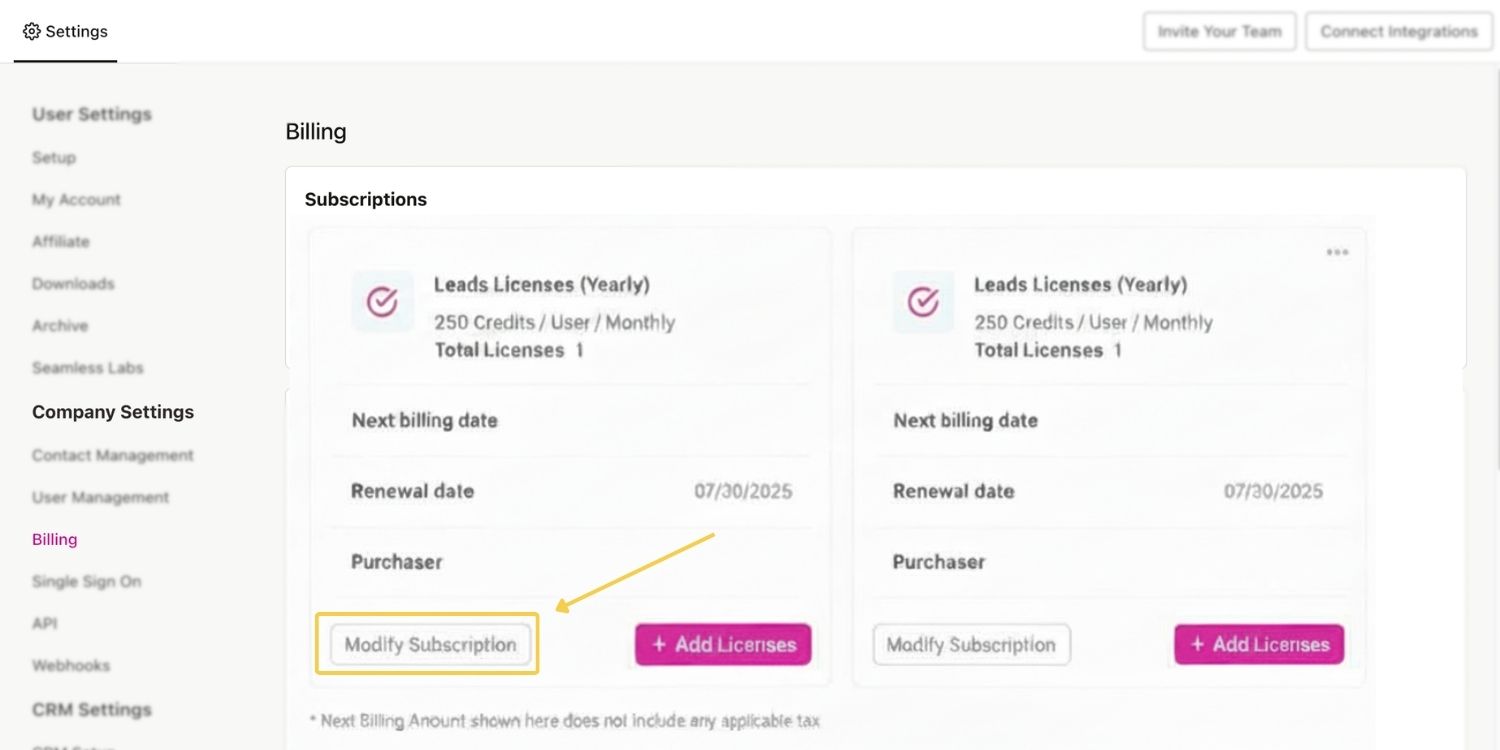Go to My Account settings

click(x=76, y=199)
